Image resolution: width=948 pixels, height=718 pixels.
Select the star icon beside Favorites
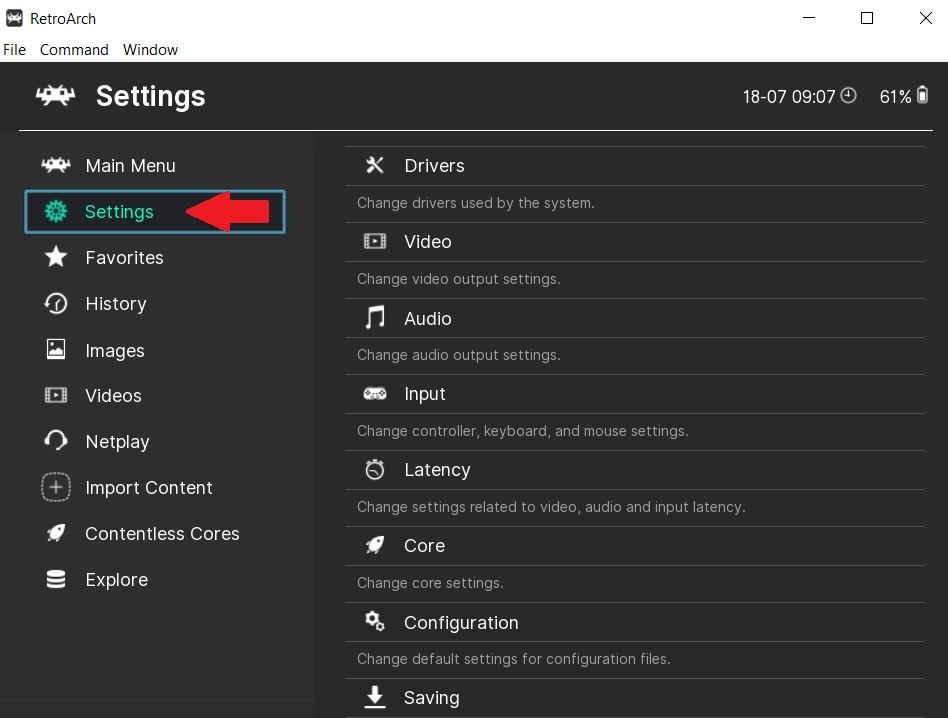55,257
